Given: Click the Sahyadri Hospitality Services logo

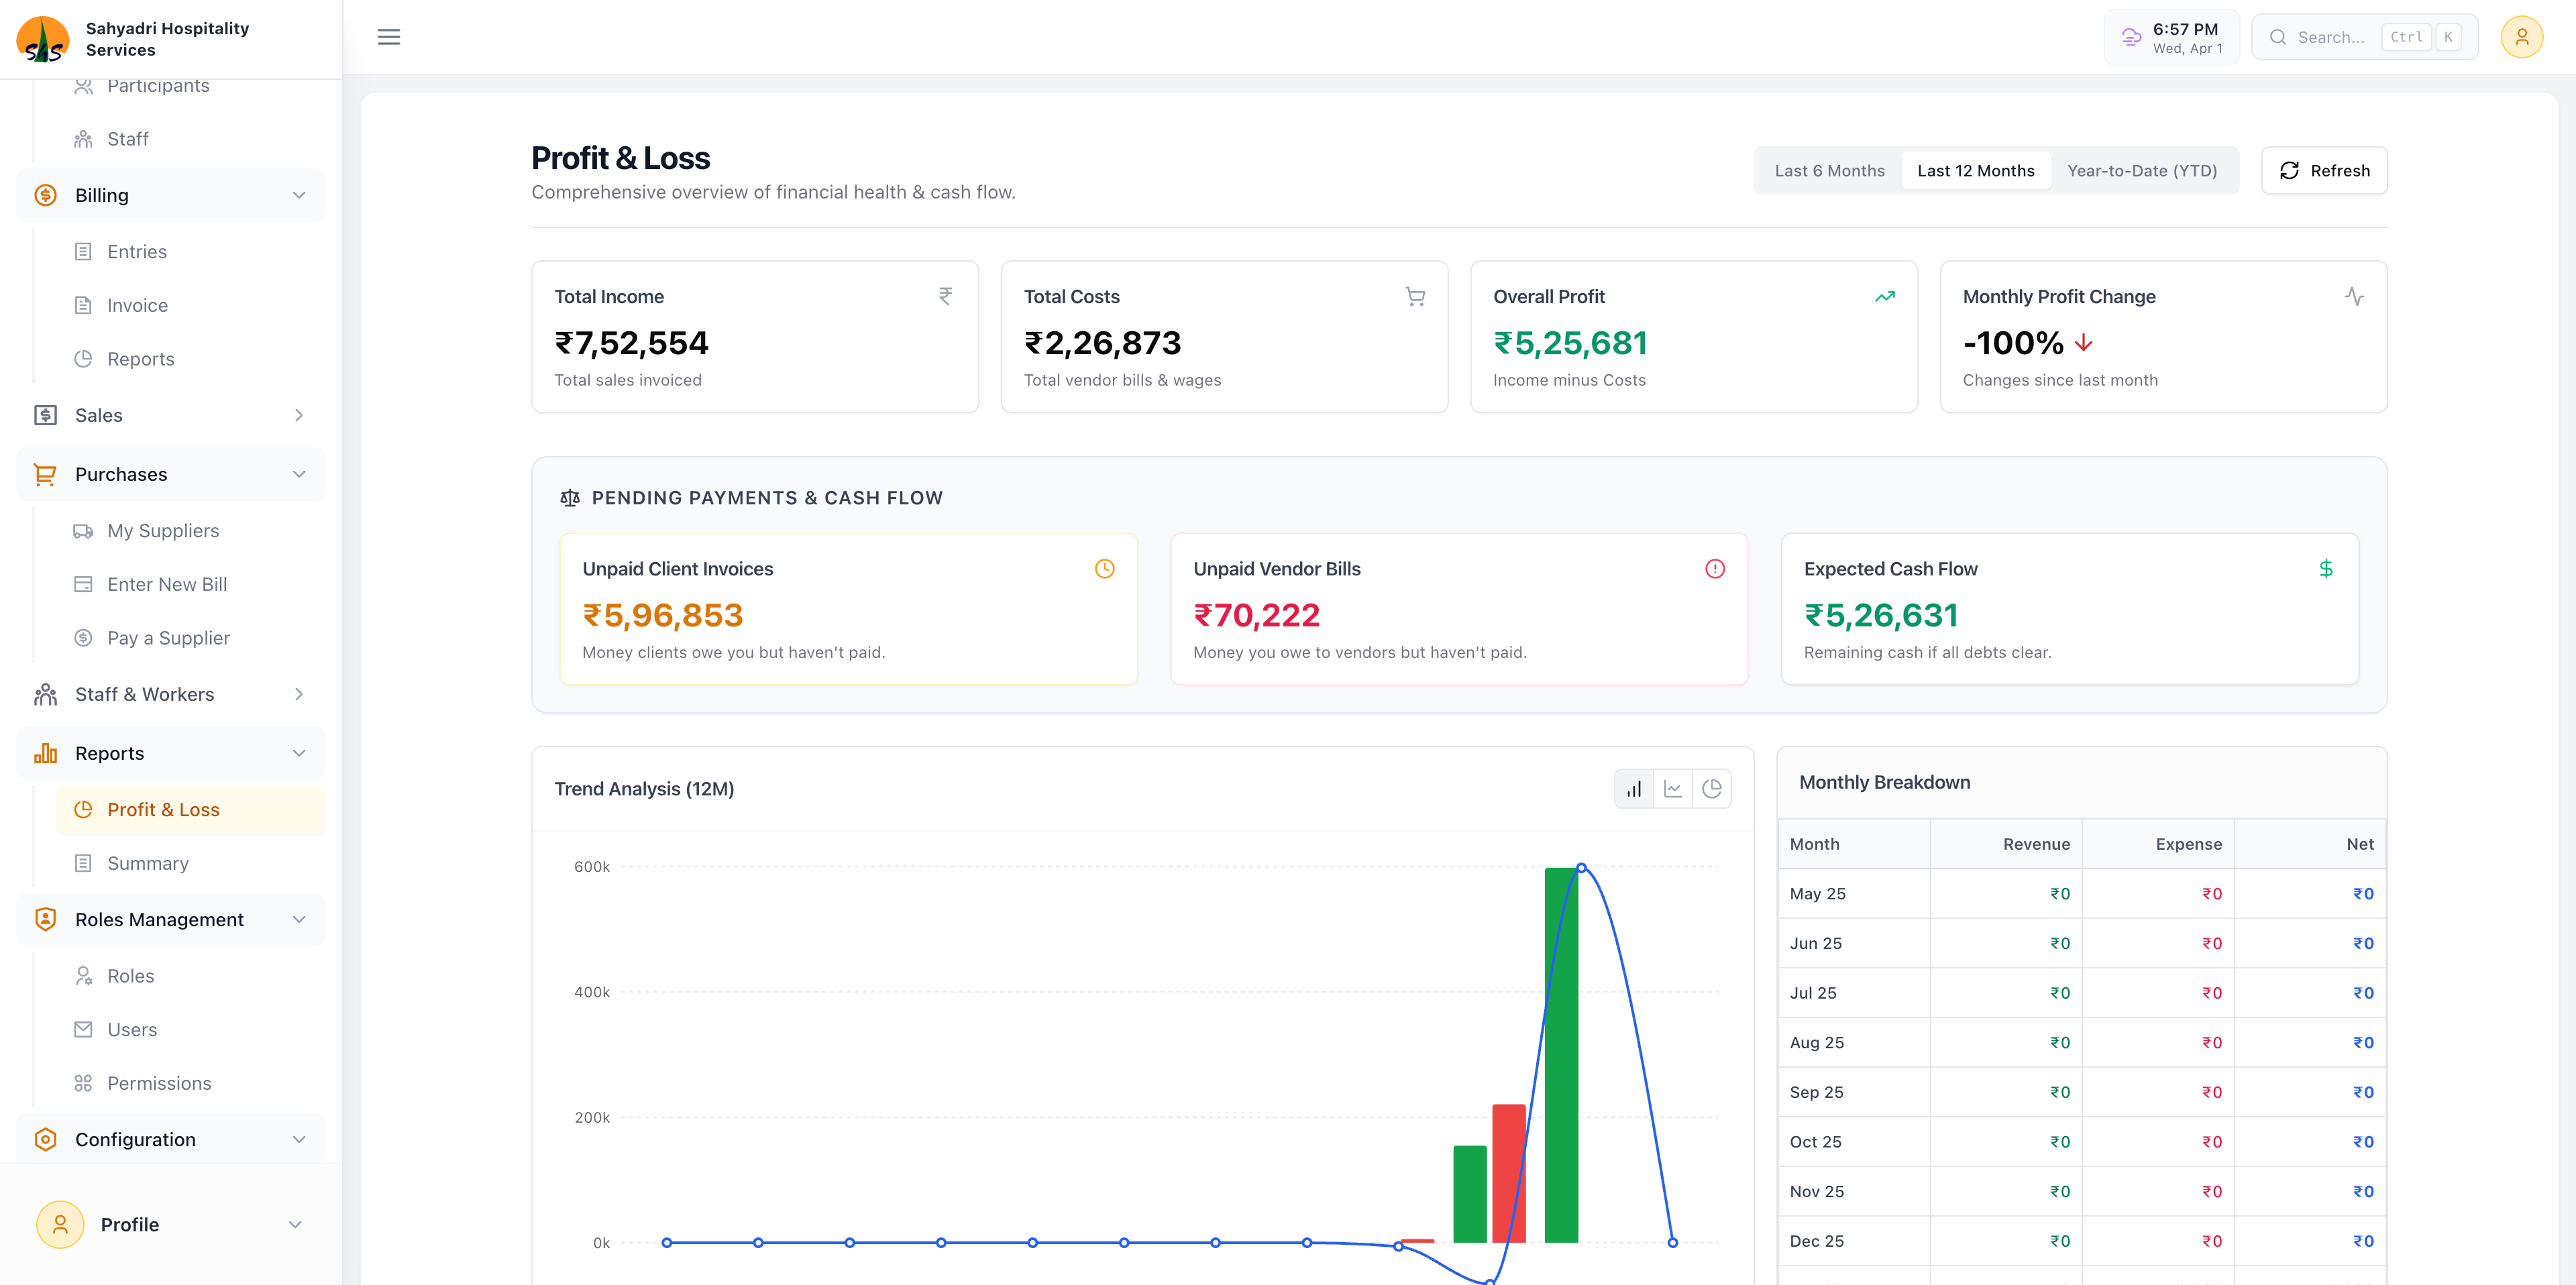Looking at the screenshot, I should 43,39.
